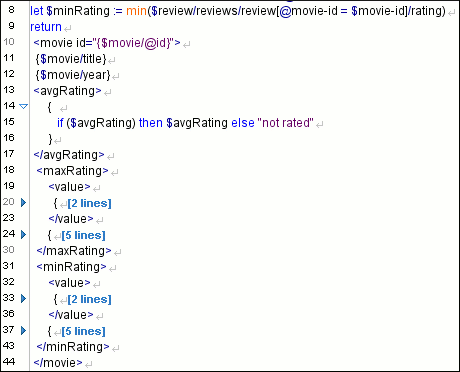Viewport: 460px width, 372px height.
Task: Click the [5 lines] placeholder on line 37
Action: pyautogui.click(x=83, y=331)
